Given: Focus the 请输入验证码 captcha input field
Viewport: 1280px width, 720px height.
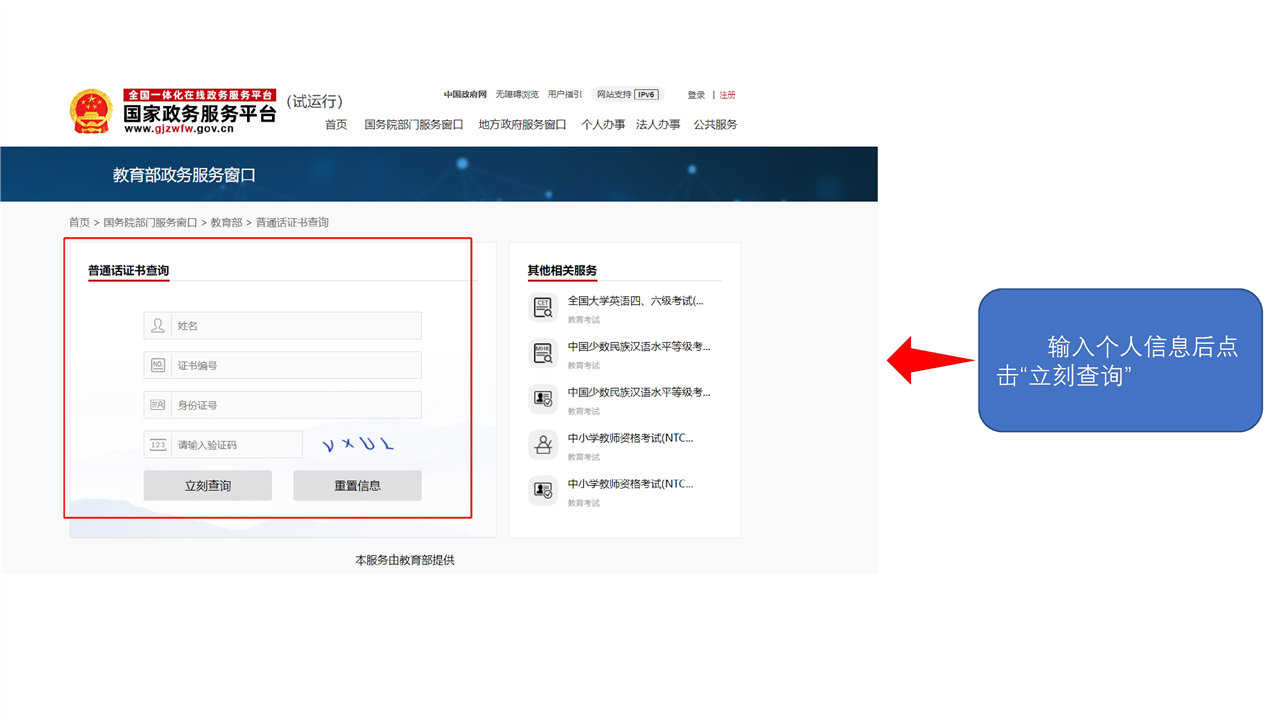Looking at the screenshot, I should [236, 445].
